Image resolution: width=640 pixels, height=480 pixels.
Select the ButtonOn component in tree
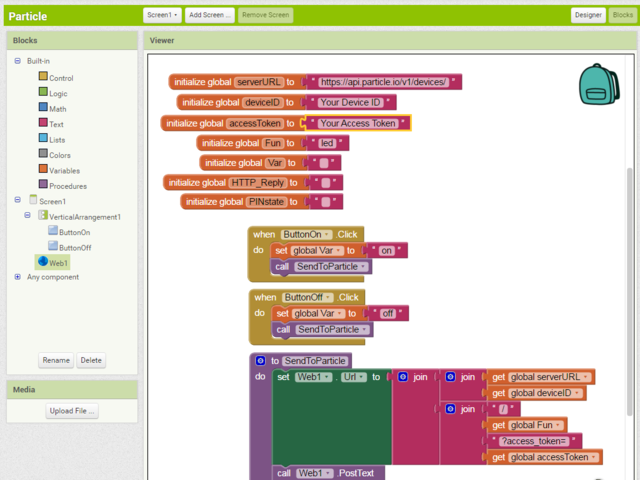click(x=74, y=232)
